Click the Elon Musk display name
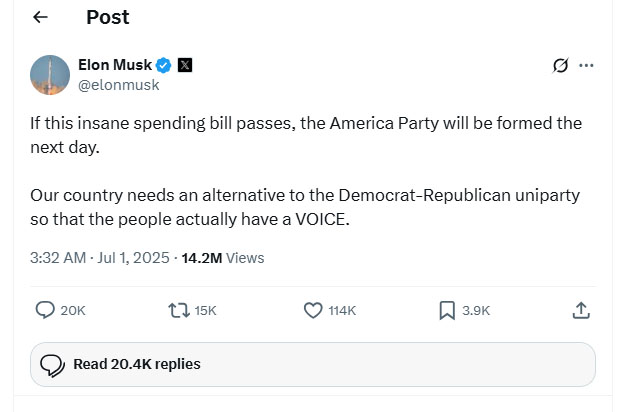The image size is (628, 412). coord(115,66)
